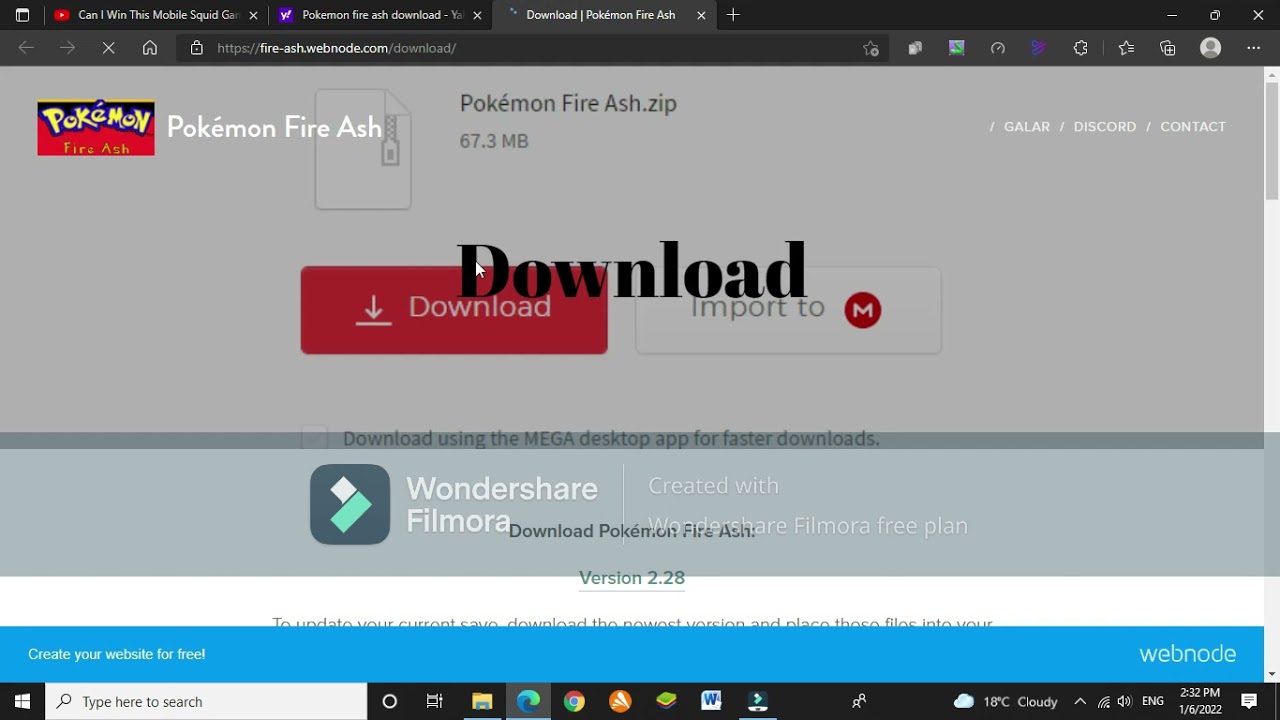Open the CONTACT page
This screenshot has height=720, width=1280.
coord(1193,127)
